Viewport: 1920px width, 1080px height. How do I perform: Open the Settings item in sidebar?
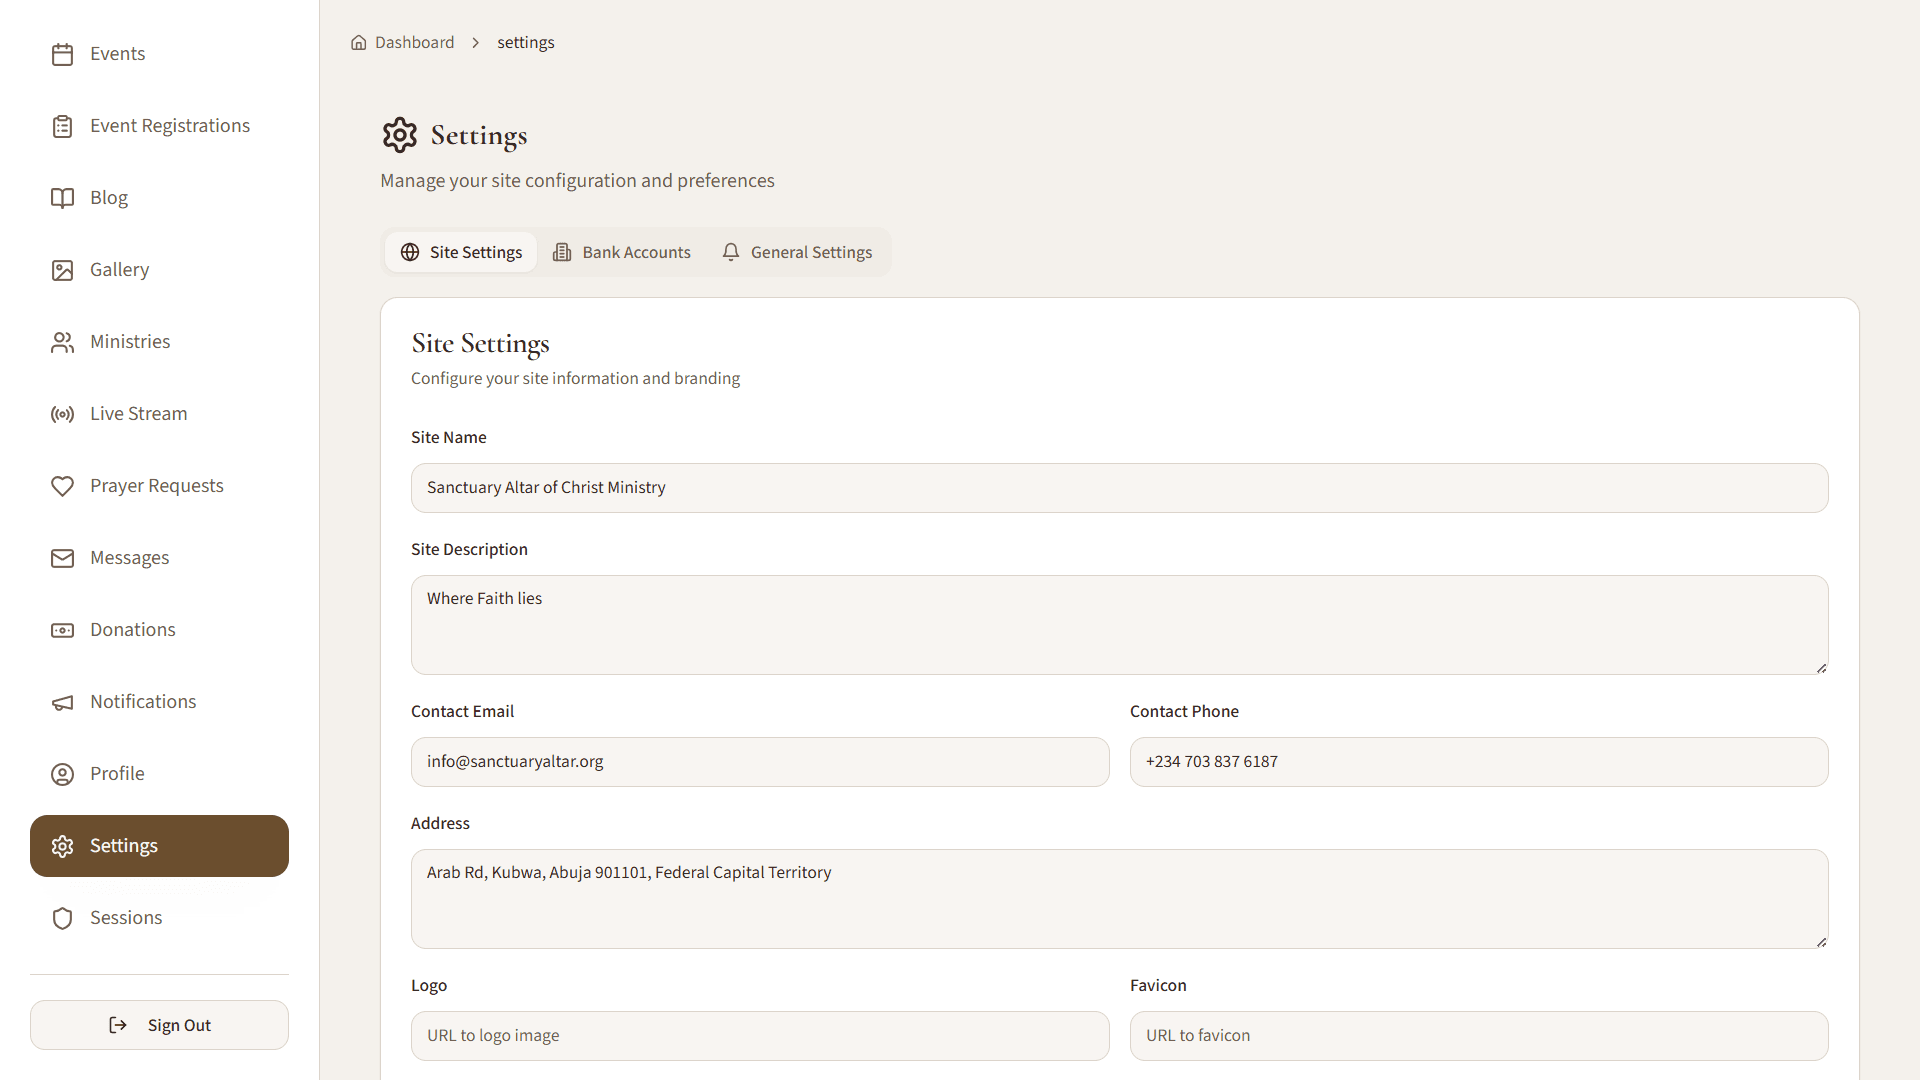pos(159,846)
